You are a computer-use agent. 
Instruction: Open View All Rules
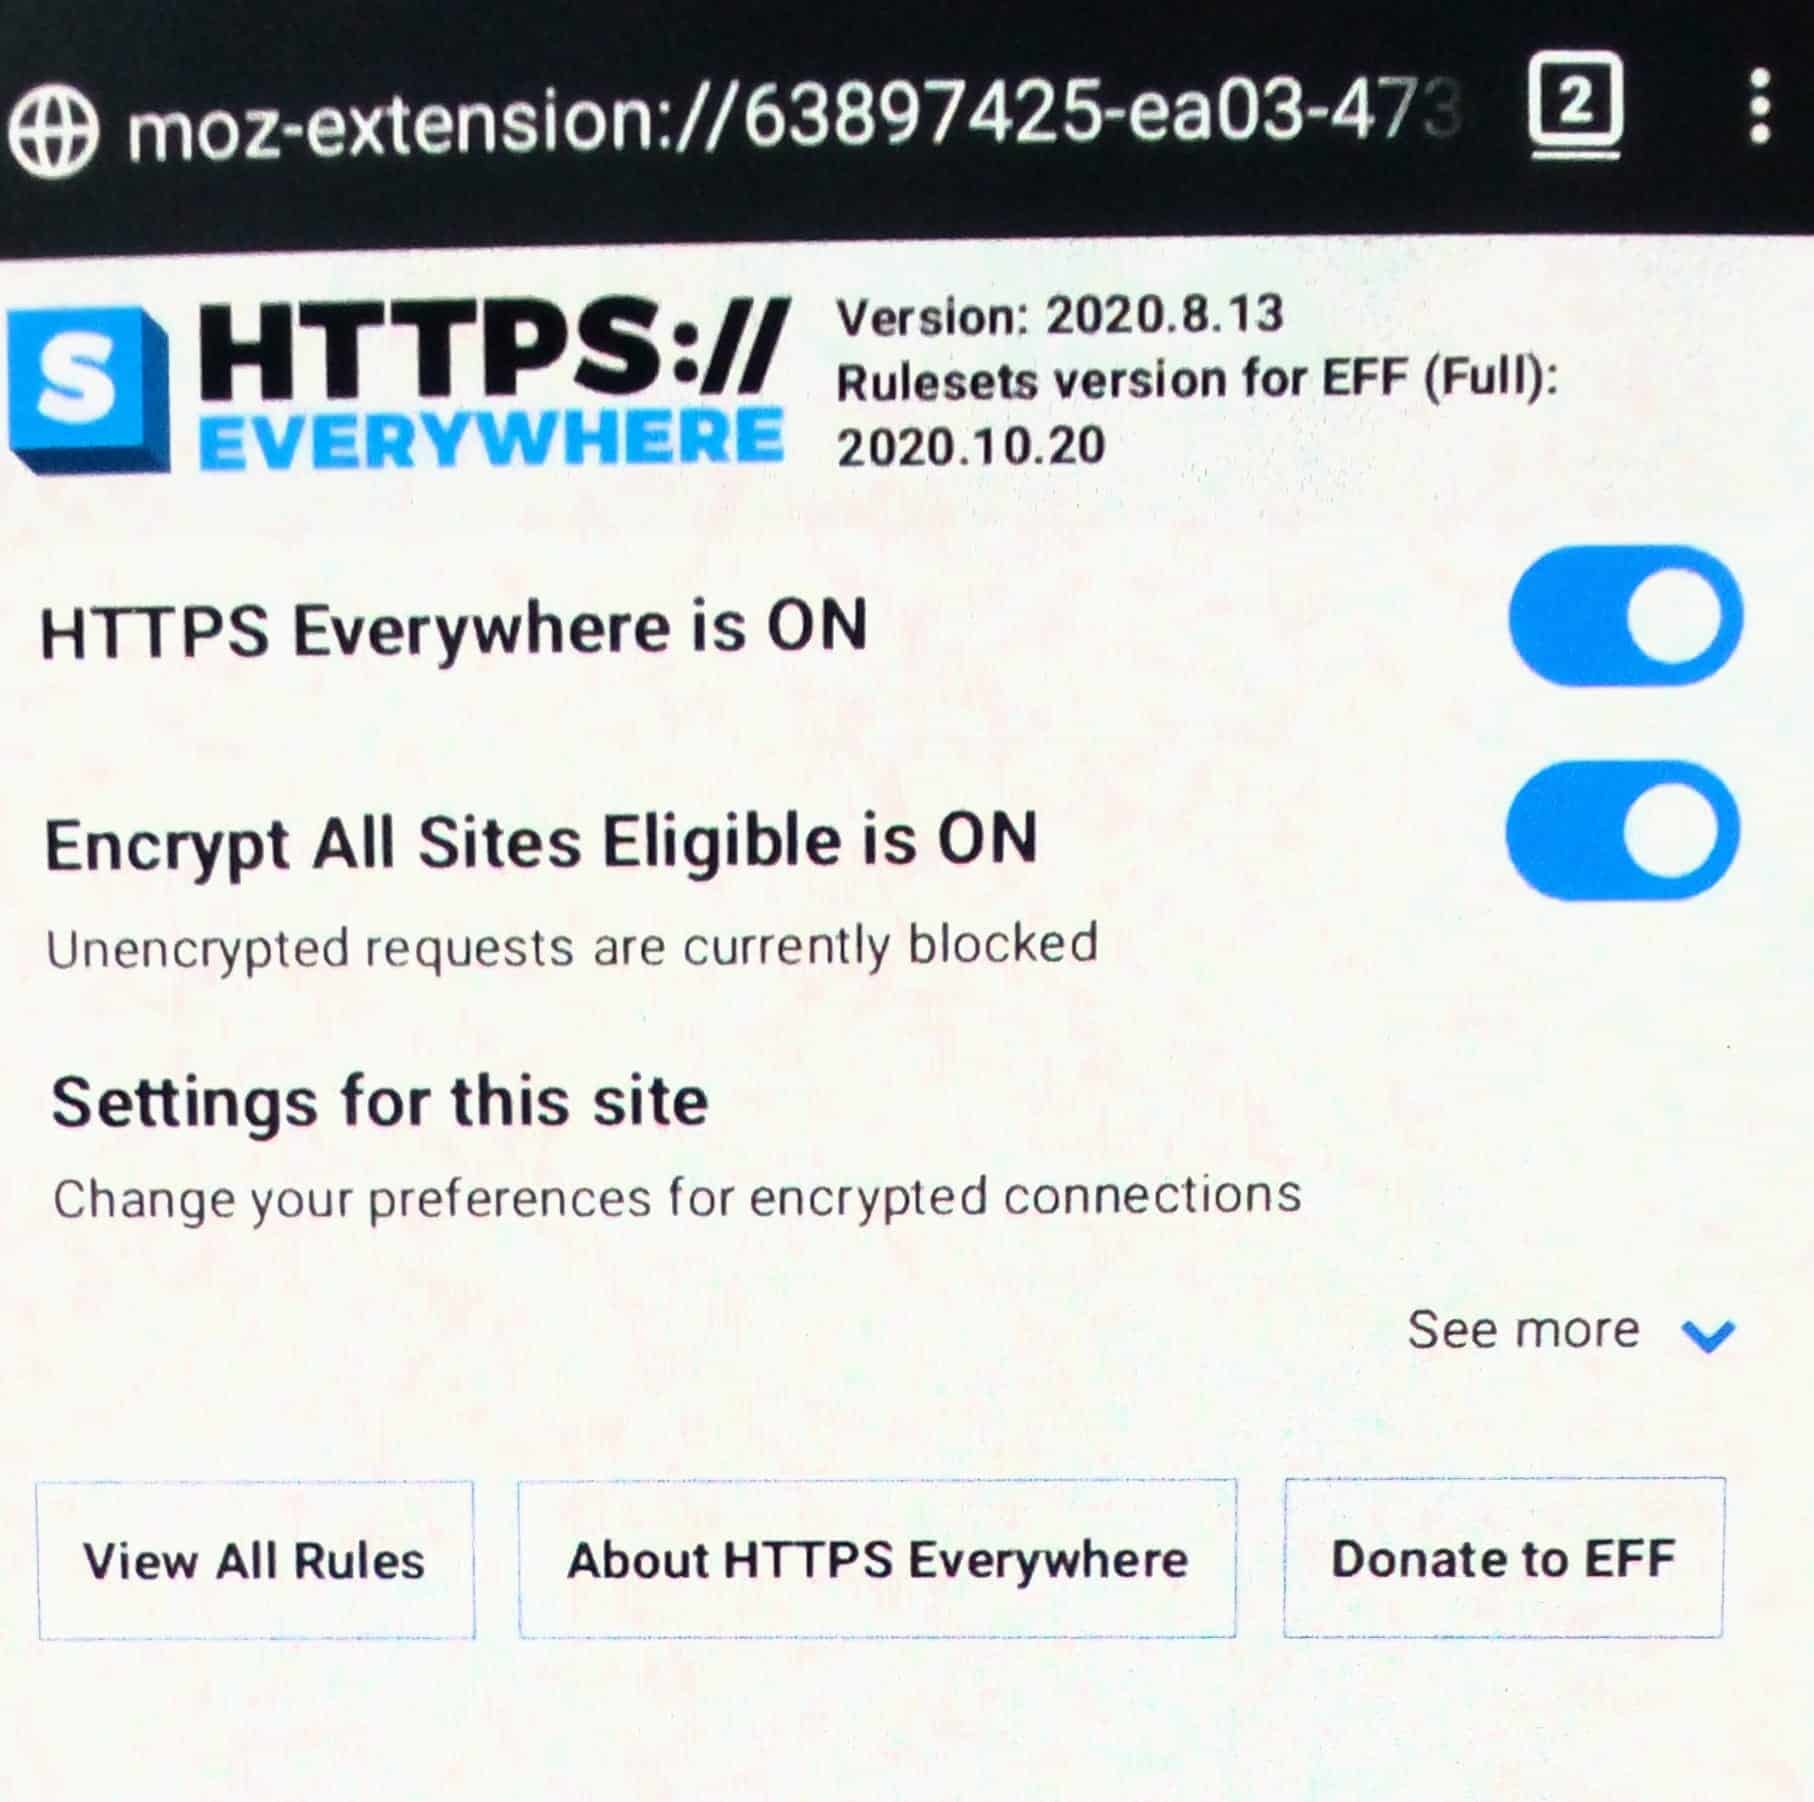(256, 1560)
